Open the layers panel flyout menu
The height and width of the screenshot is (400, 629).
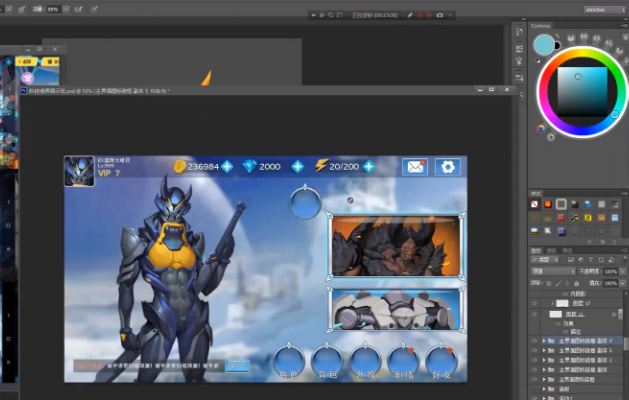pyautogui.click(x=624, y=250)
